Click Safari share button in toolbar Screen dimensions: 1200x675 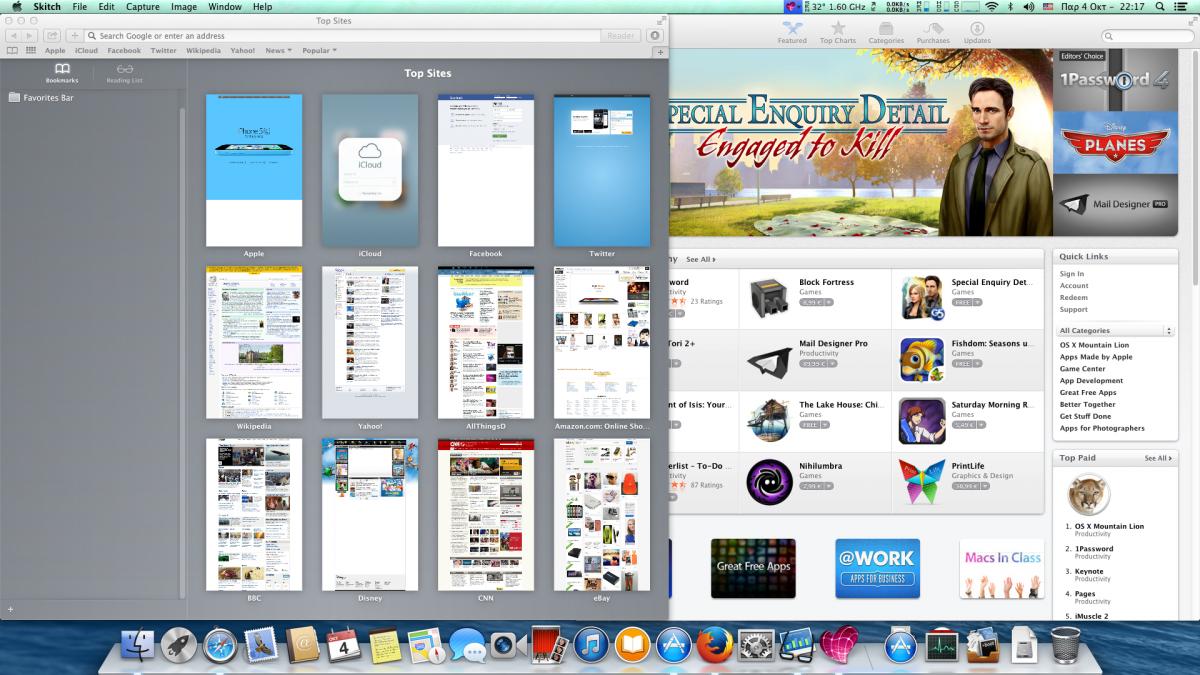pyautogui.click(x=53, y=36)
